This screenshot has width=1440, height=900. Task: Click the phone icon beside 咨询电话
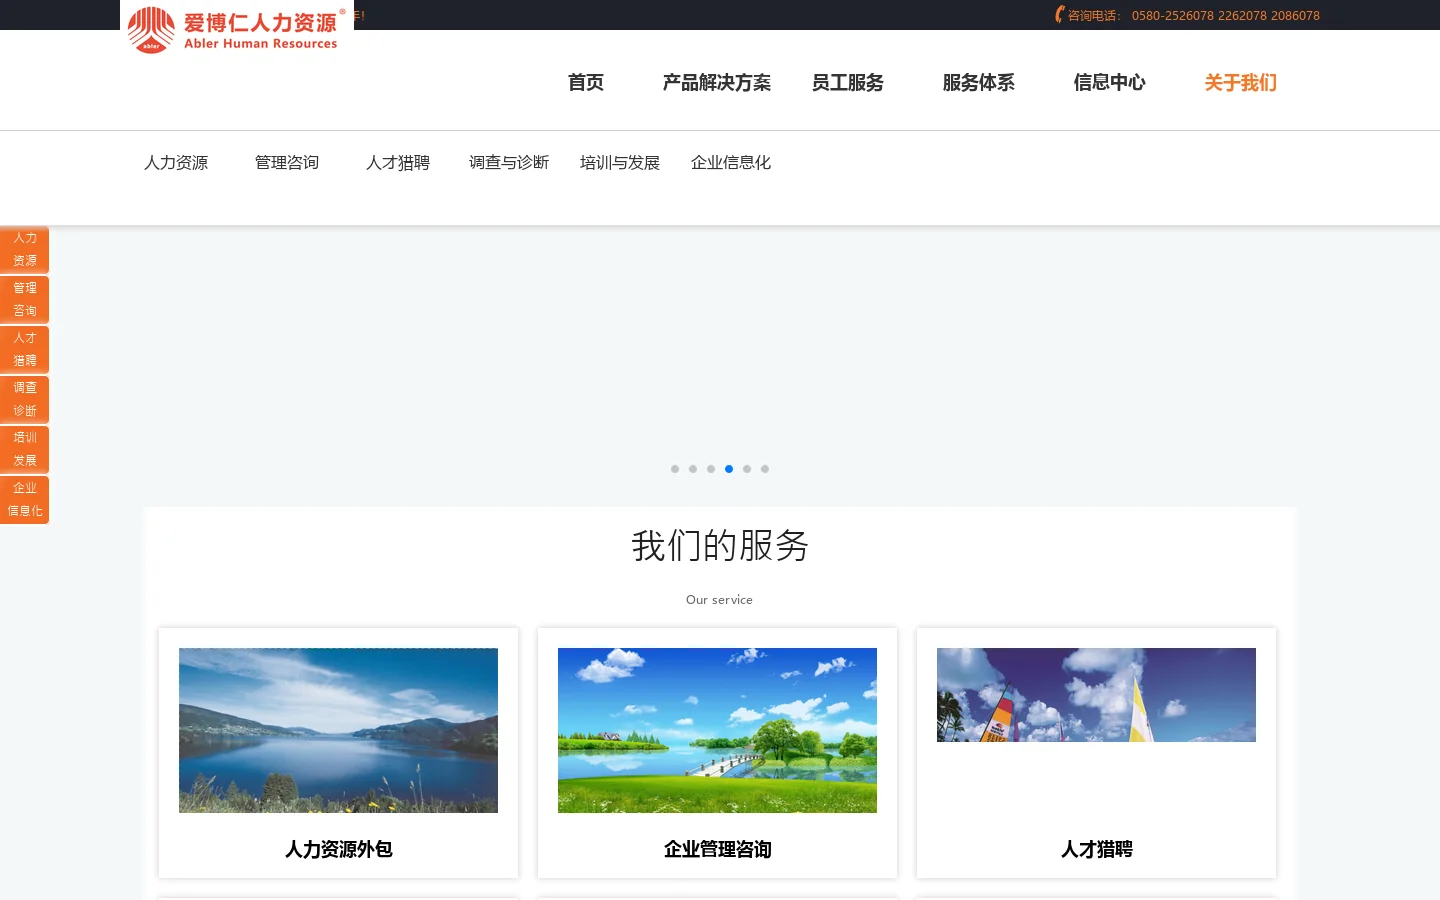click(x=1060, y=15)
